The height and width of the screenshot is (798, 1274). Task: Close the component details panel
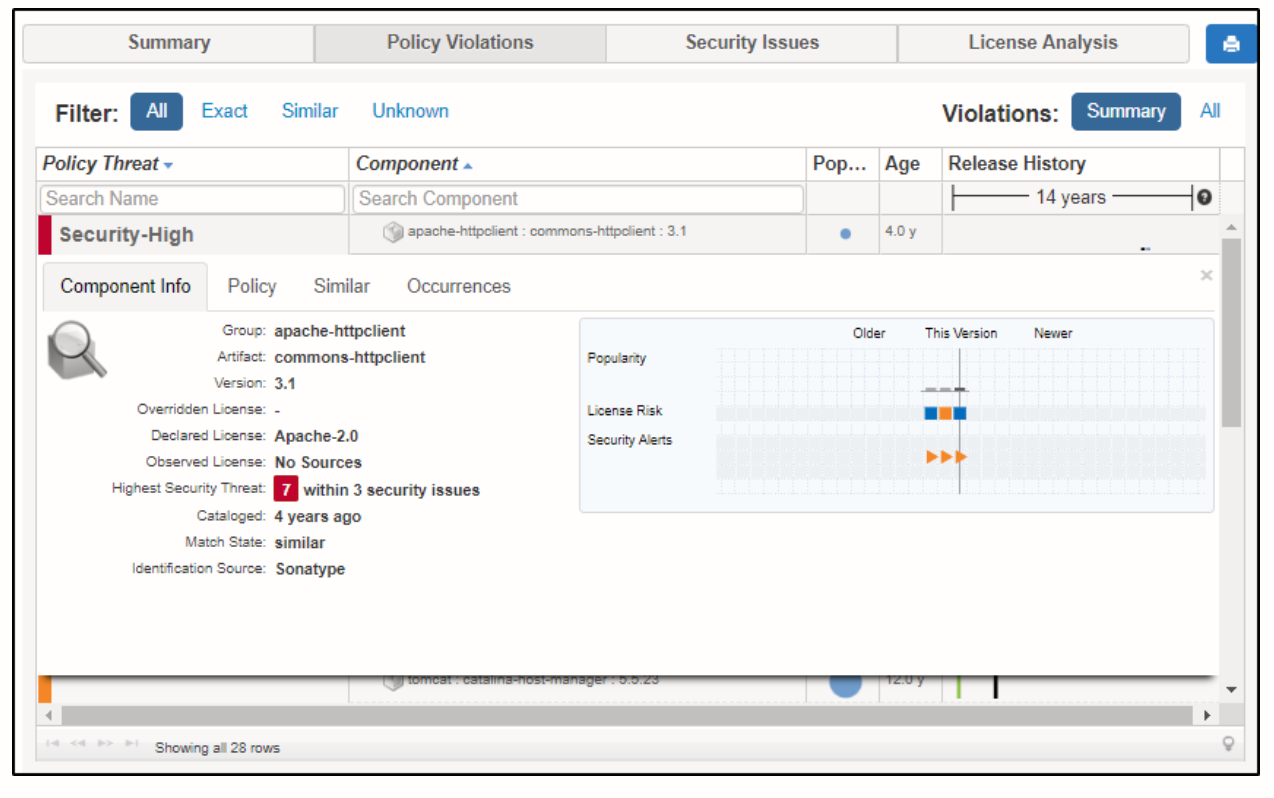[1206, 275]
